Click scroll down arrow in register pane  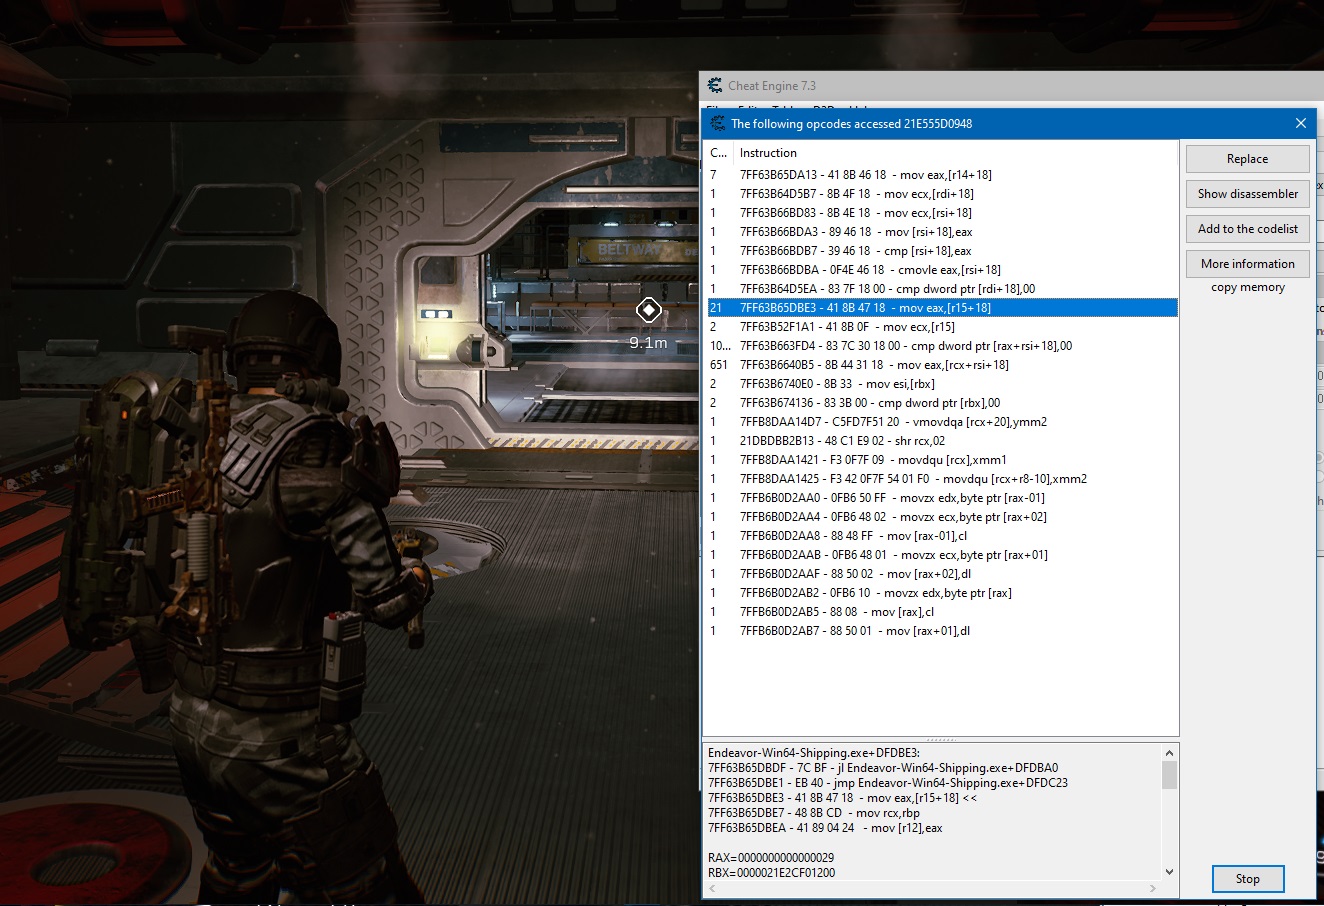tap(1169, 872)
